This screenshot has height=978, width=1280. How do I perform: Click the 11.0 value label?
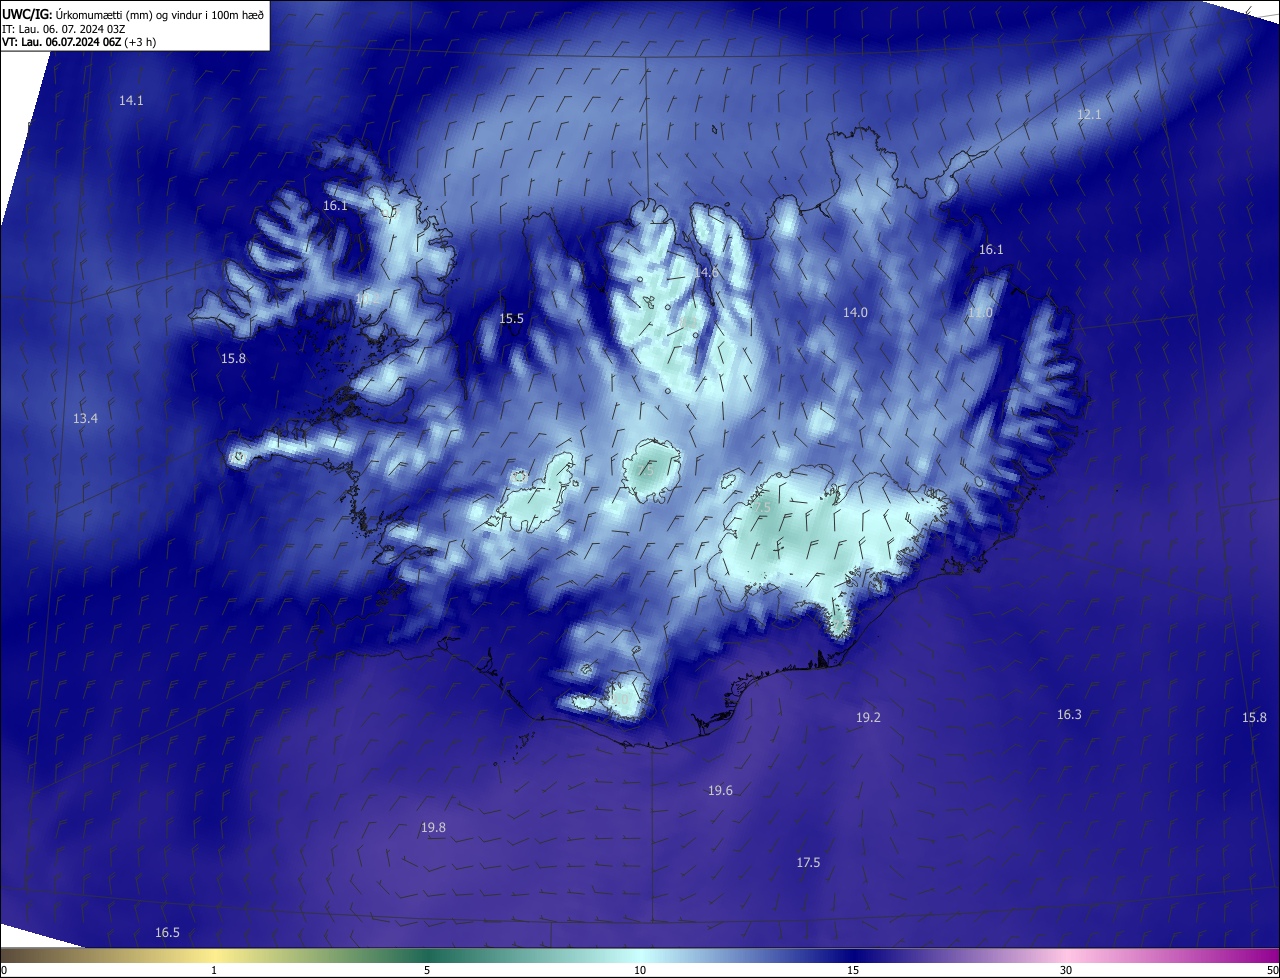980,313
